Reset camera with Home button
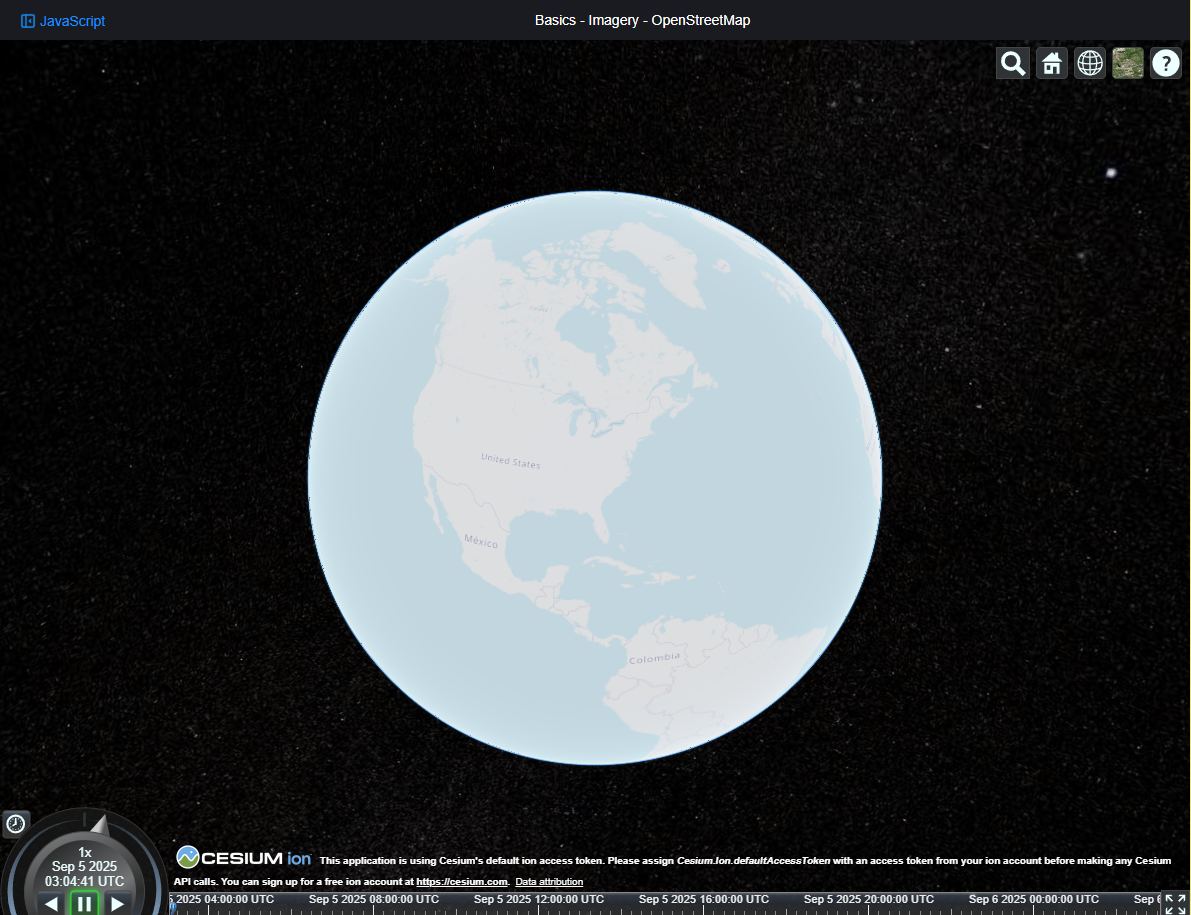The height and width of the screenshot is (915, 1191). click(x=1051, y=63)
